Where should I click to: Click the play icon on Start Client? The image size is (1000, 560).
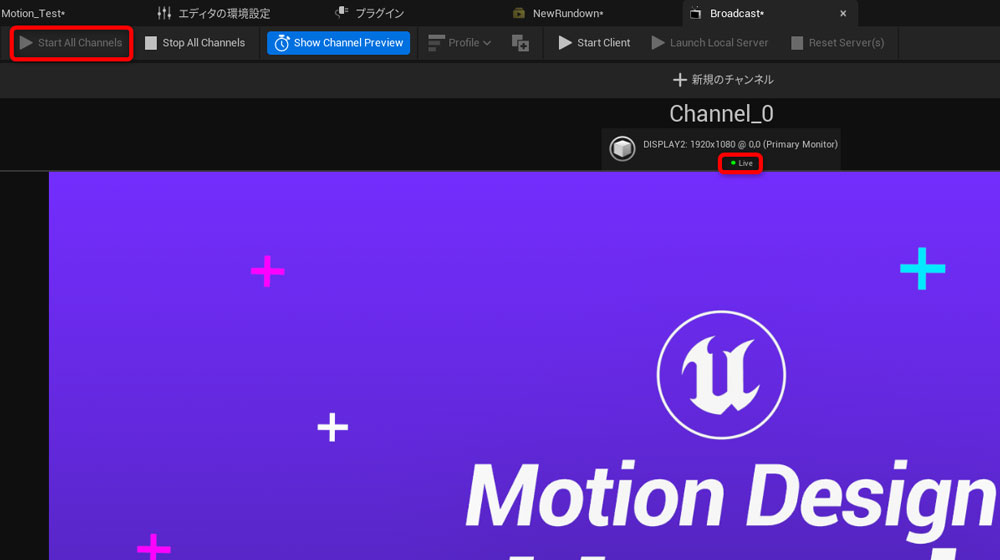[564, 43]
